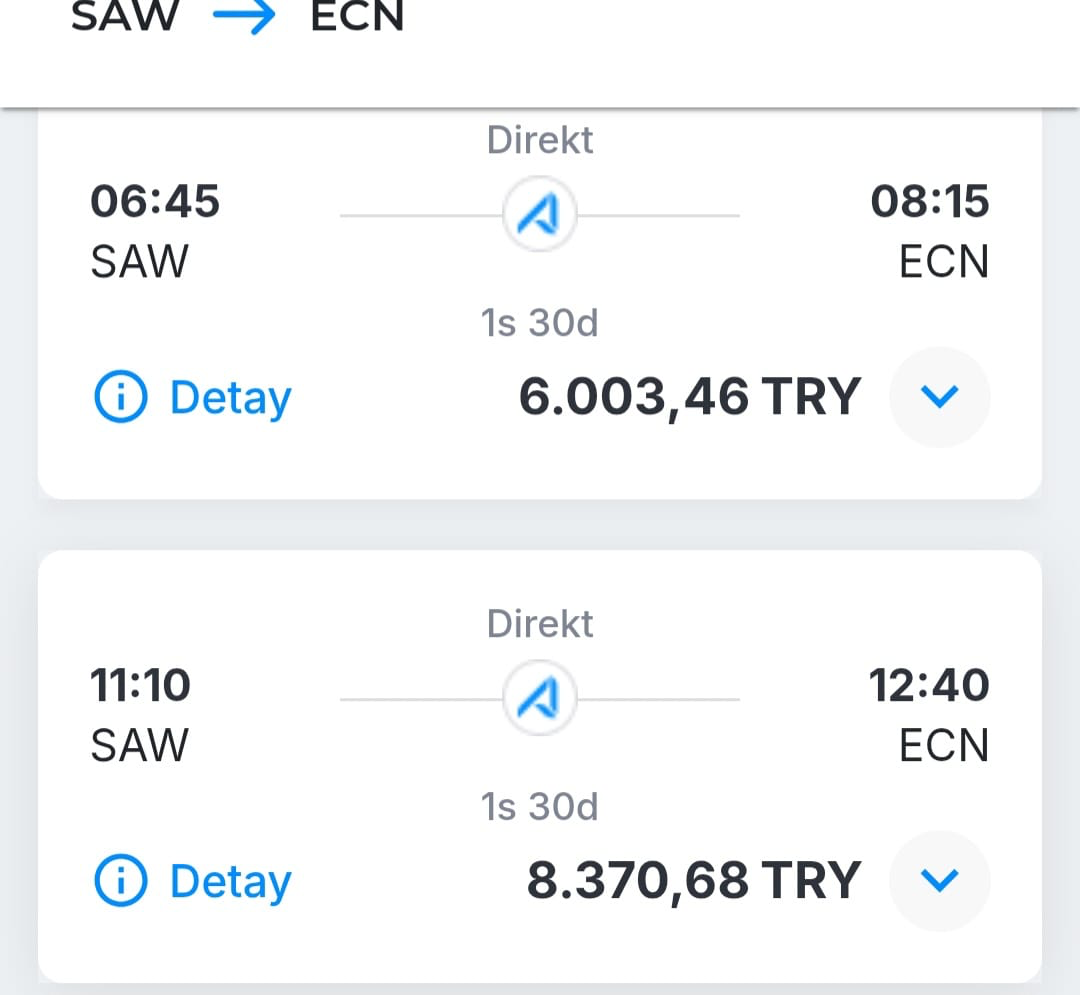
Task: Expand the 8.370,68 TRY flight chevron
Action: pos(939,881)
